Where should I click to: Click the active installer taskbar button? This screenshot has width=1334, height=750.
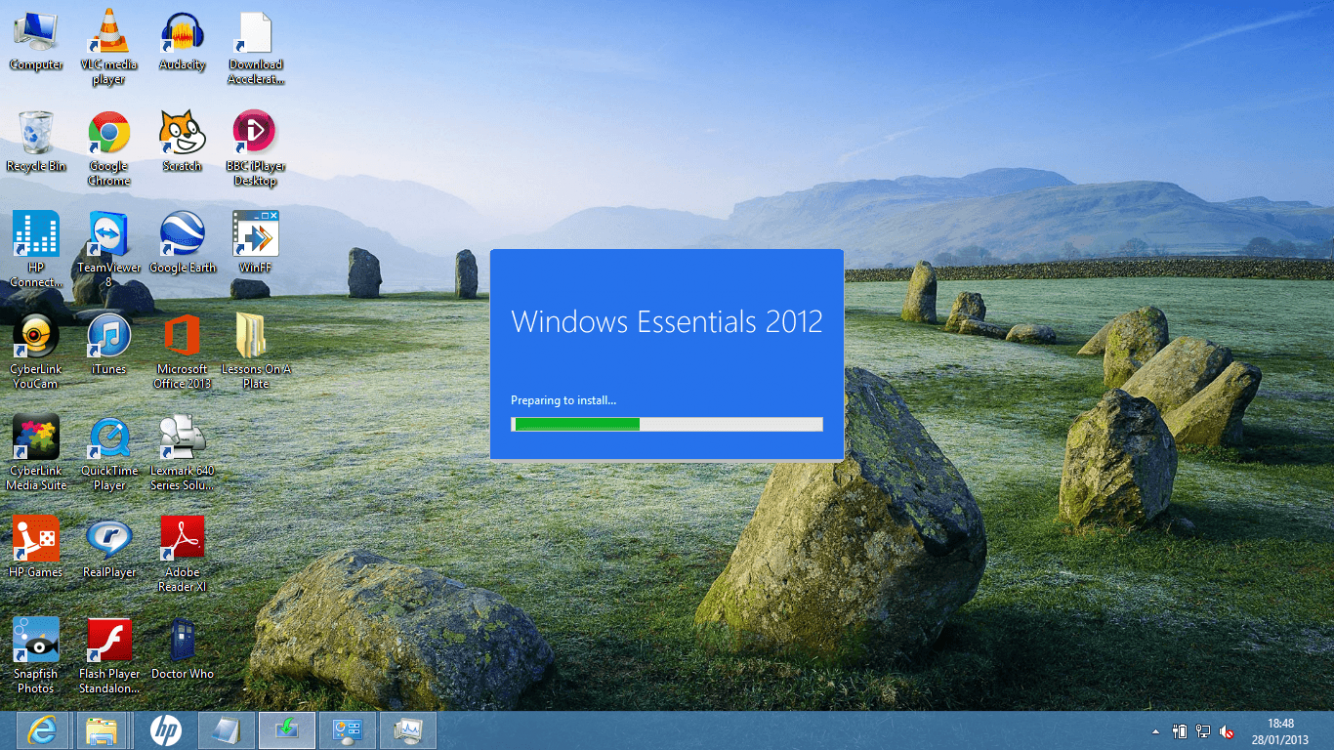287,731
